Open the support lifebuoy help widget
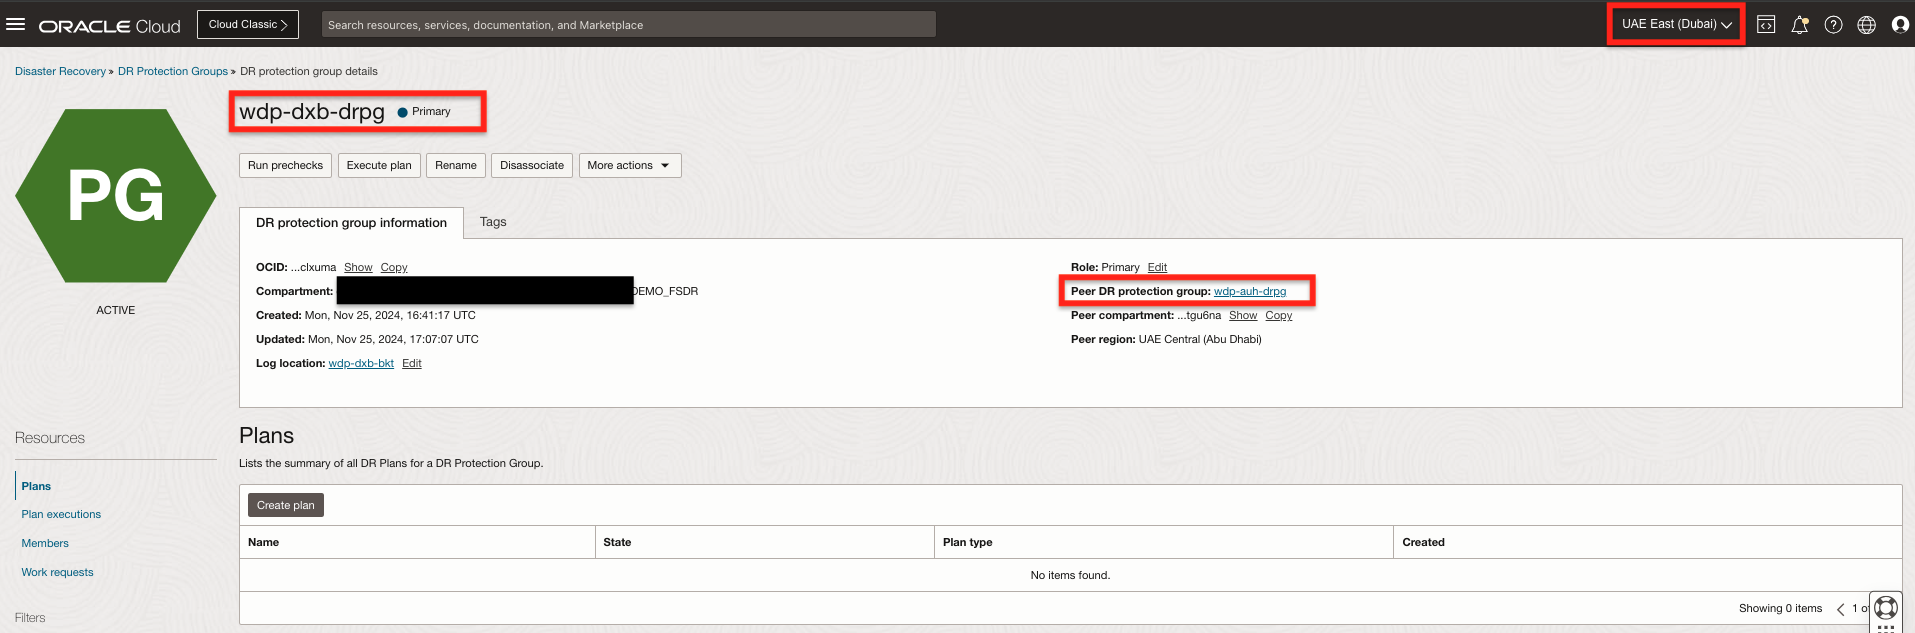This screenshot has width=1915, height=633. [1886, 607]
